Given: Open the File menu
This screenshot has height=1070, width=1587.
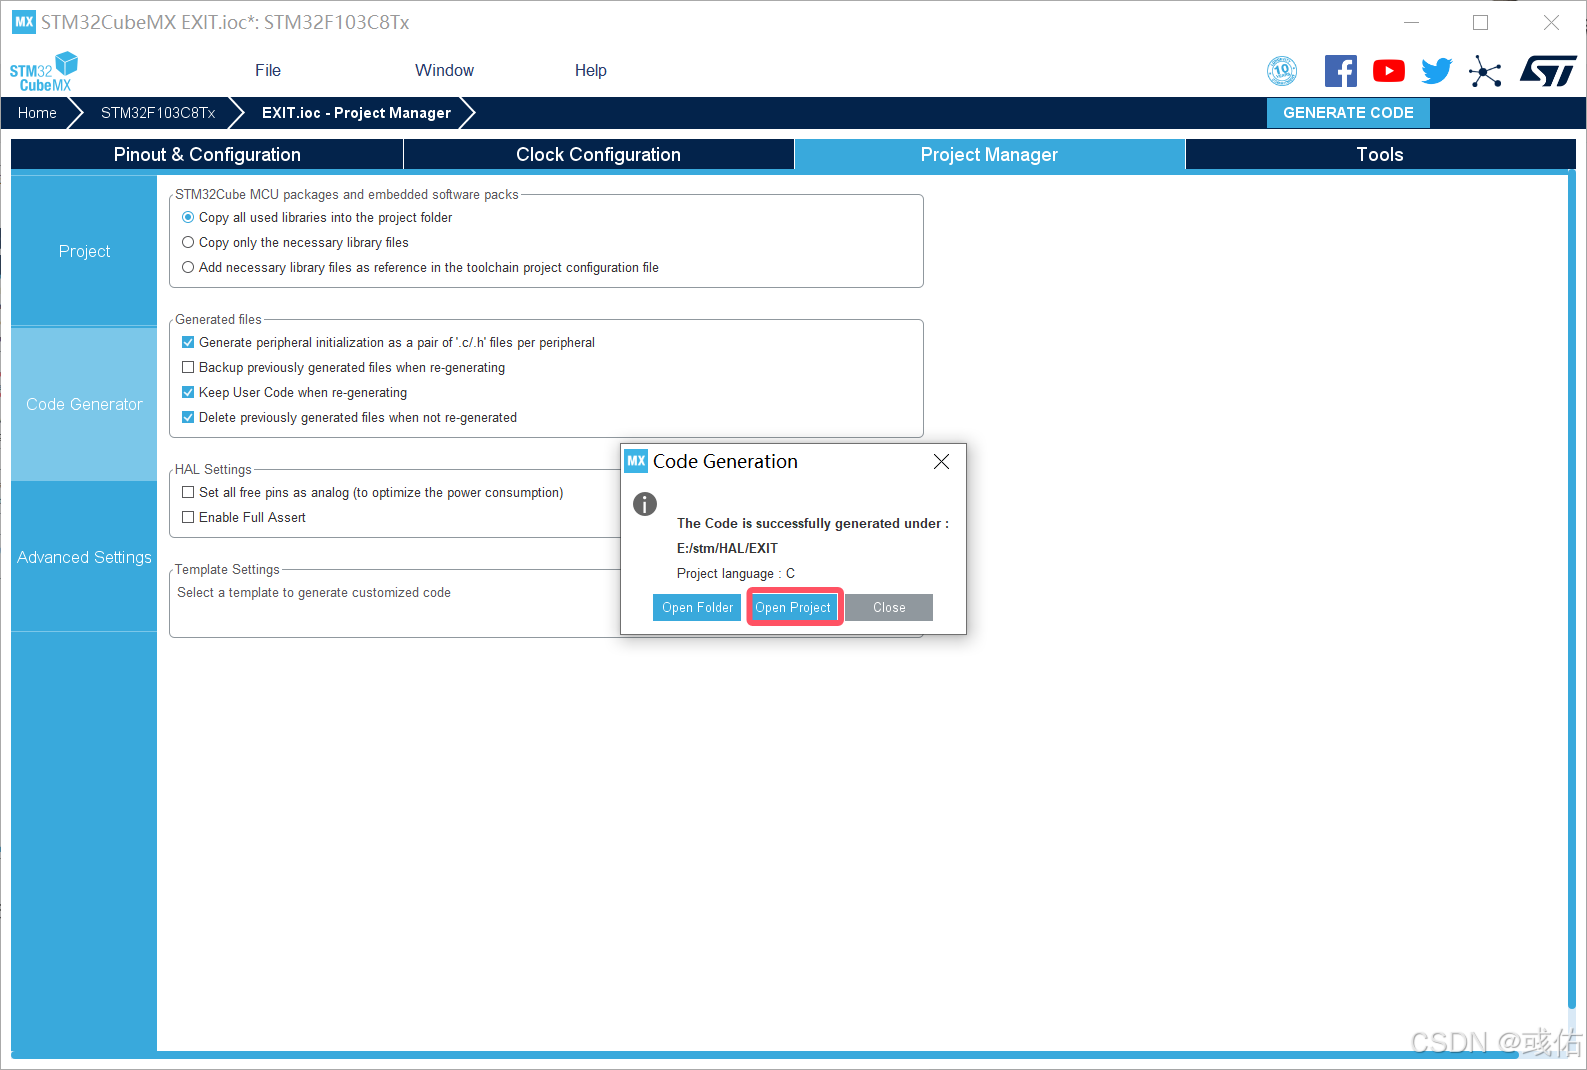Looking at the screenshot, I should (268, 70).
